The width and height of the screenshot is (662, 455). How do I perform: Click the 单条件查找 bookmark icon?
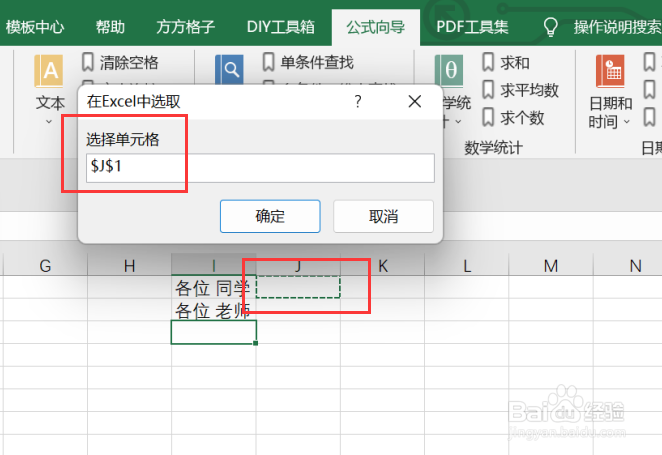point(269,62)
